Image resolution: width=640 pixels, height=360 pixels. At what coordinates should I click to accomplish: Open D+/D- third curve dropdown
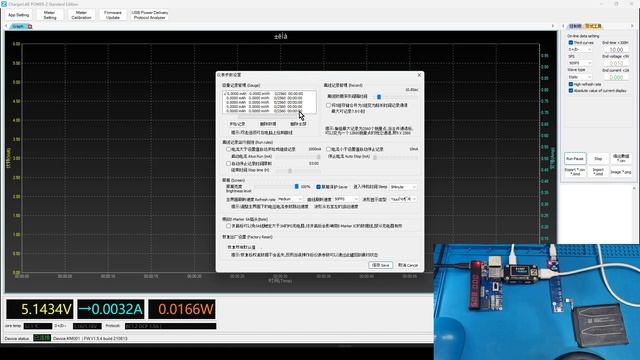(x=580, y=49)
